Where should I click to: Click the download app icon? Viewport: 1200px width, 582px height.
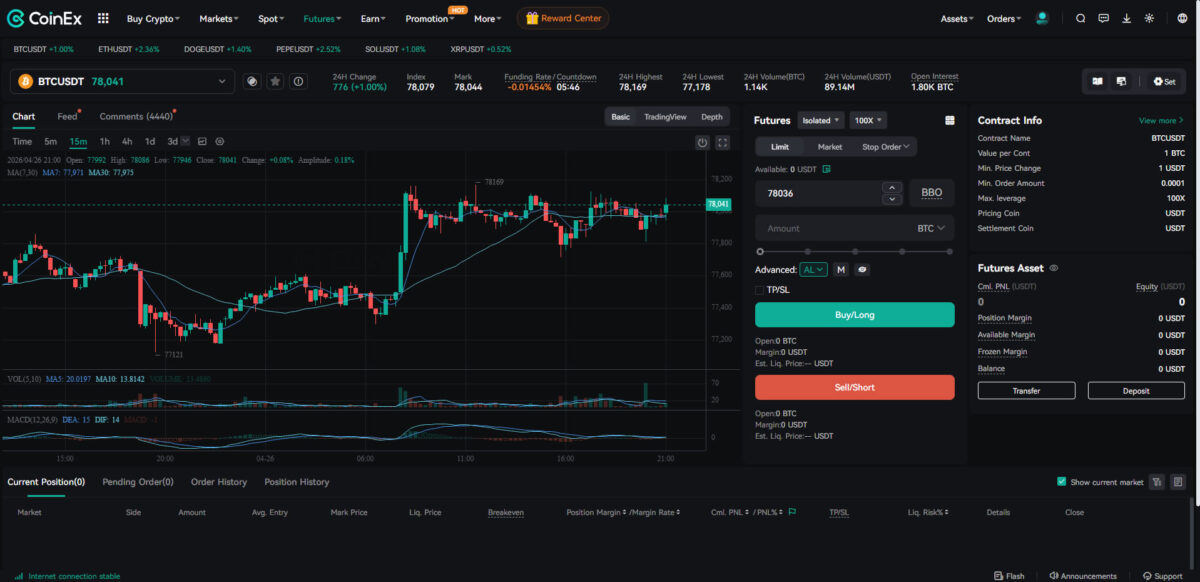coord(1126,18)
